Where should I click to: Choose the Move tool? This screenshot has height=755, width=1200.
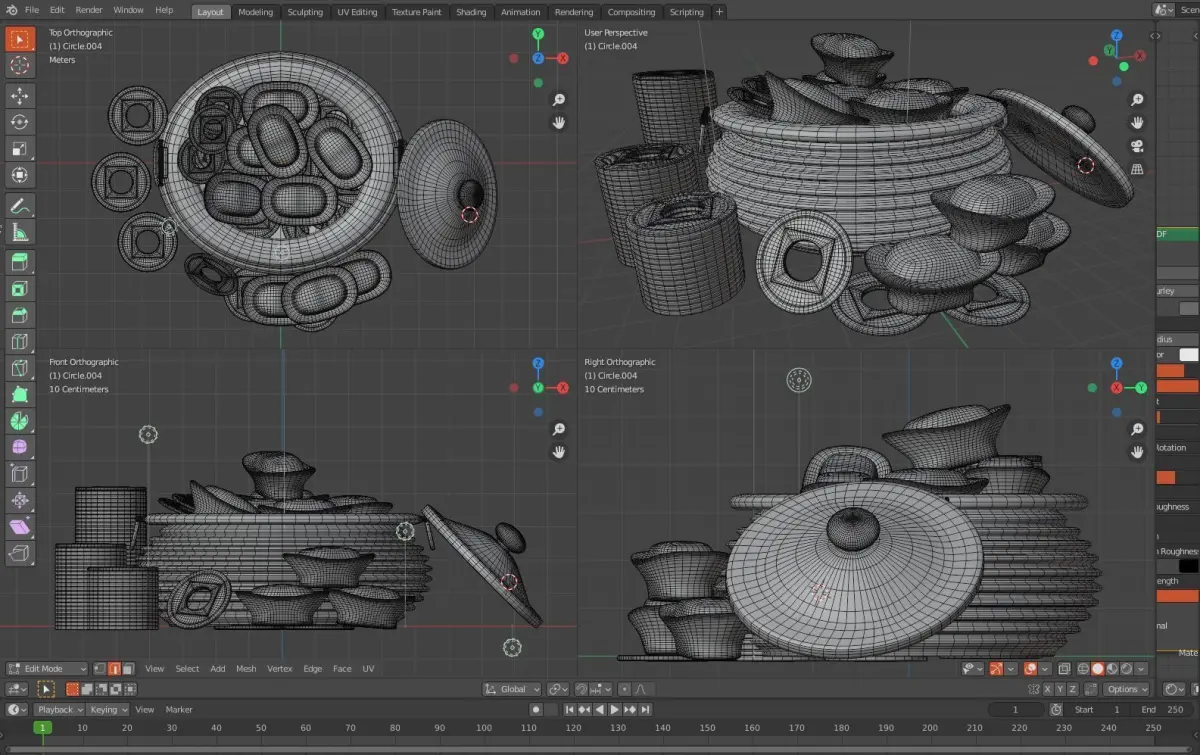coord(19,96)
